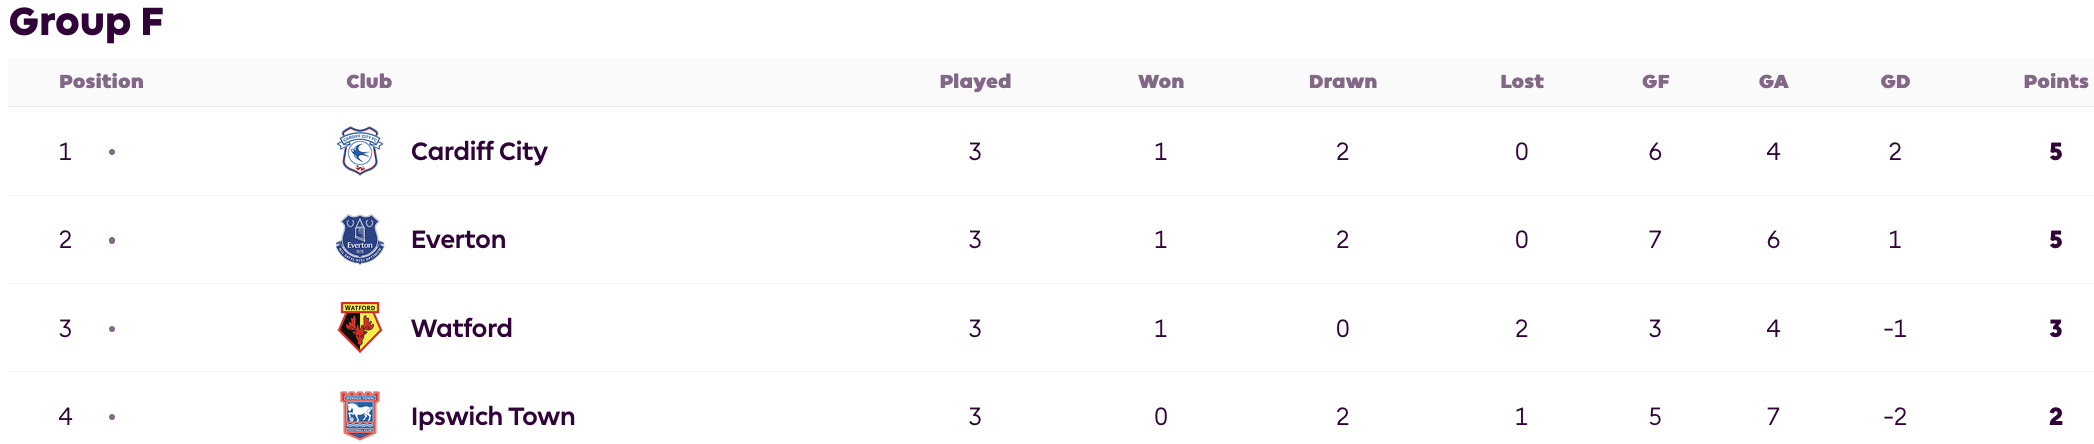This screenshot has width=2094, height=444.
Task: Click the Everton club badge
Action: (x=360, y=240)
